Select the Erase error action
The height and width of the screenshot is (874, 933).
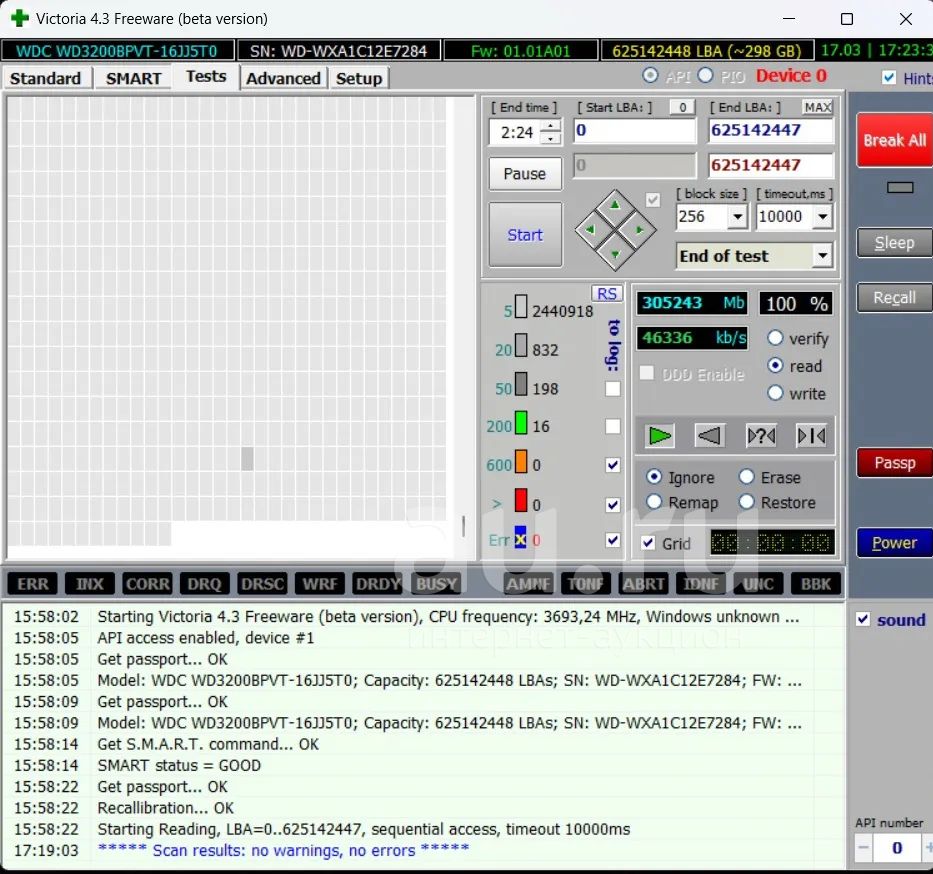(746, 477)
